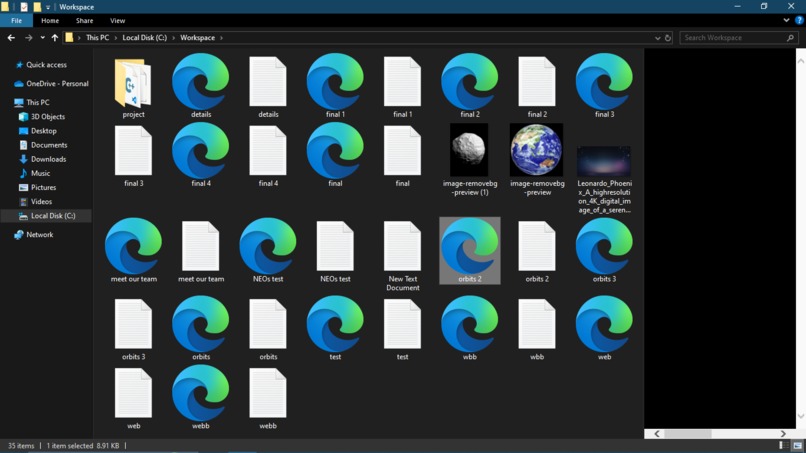Viewport: 806px width, 453px height.
Task: Select the final 1 text document
Action: click(x=402, y=82)
